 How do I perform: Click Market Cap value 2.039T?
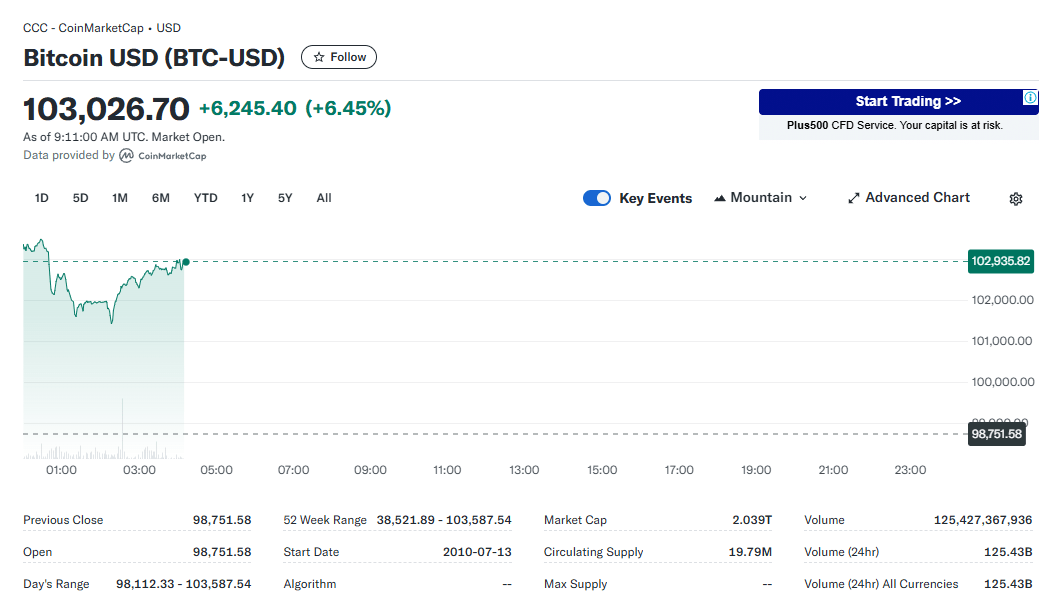(x=752, y=520)
